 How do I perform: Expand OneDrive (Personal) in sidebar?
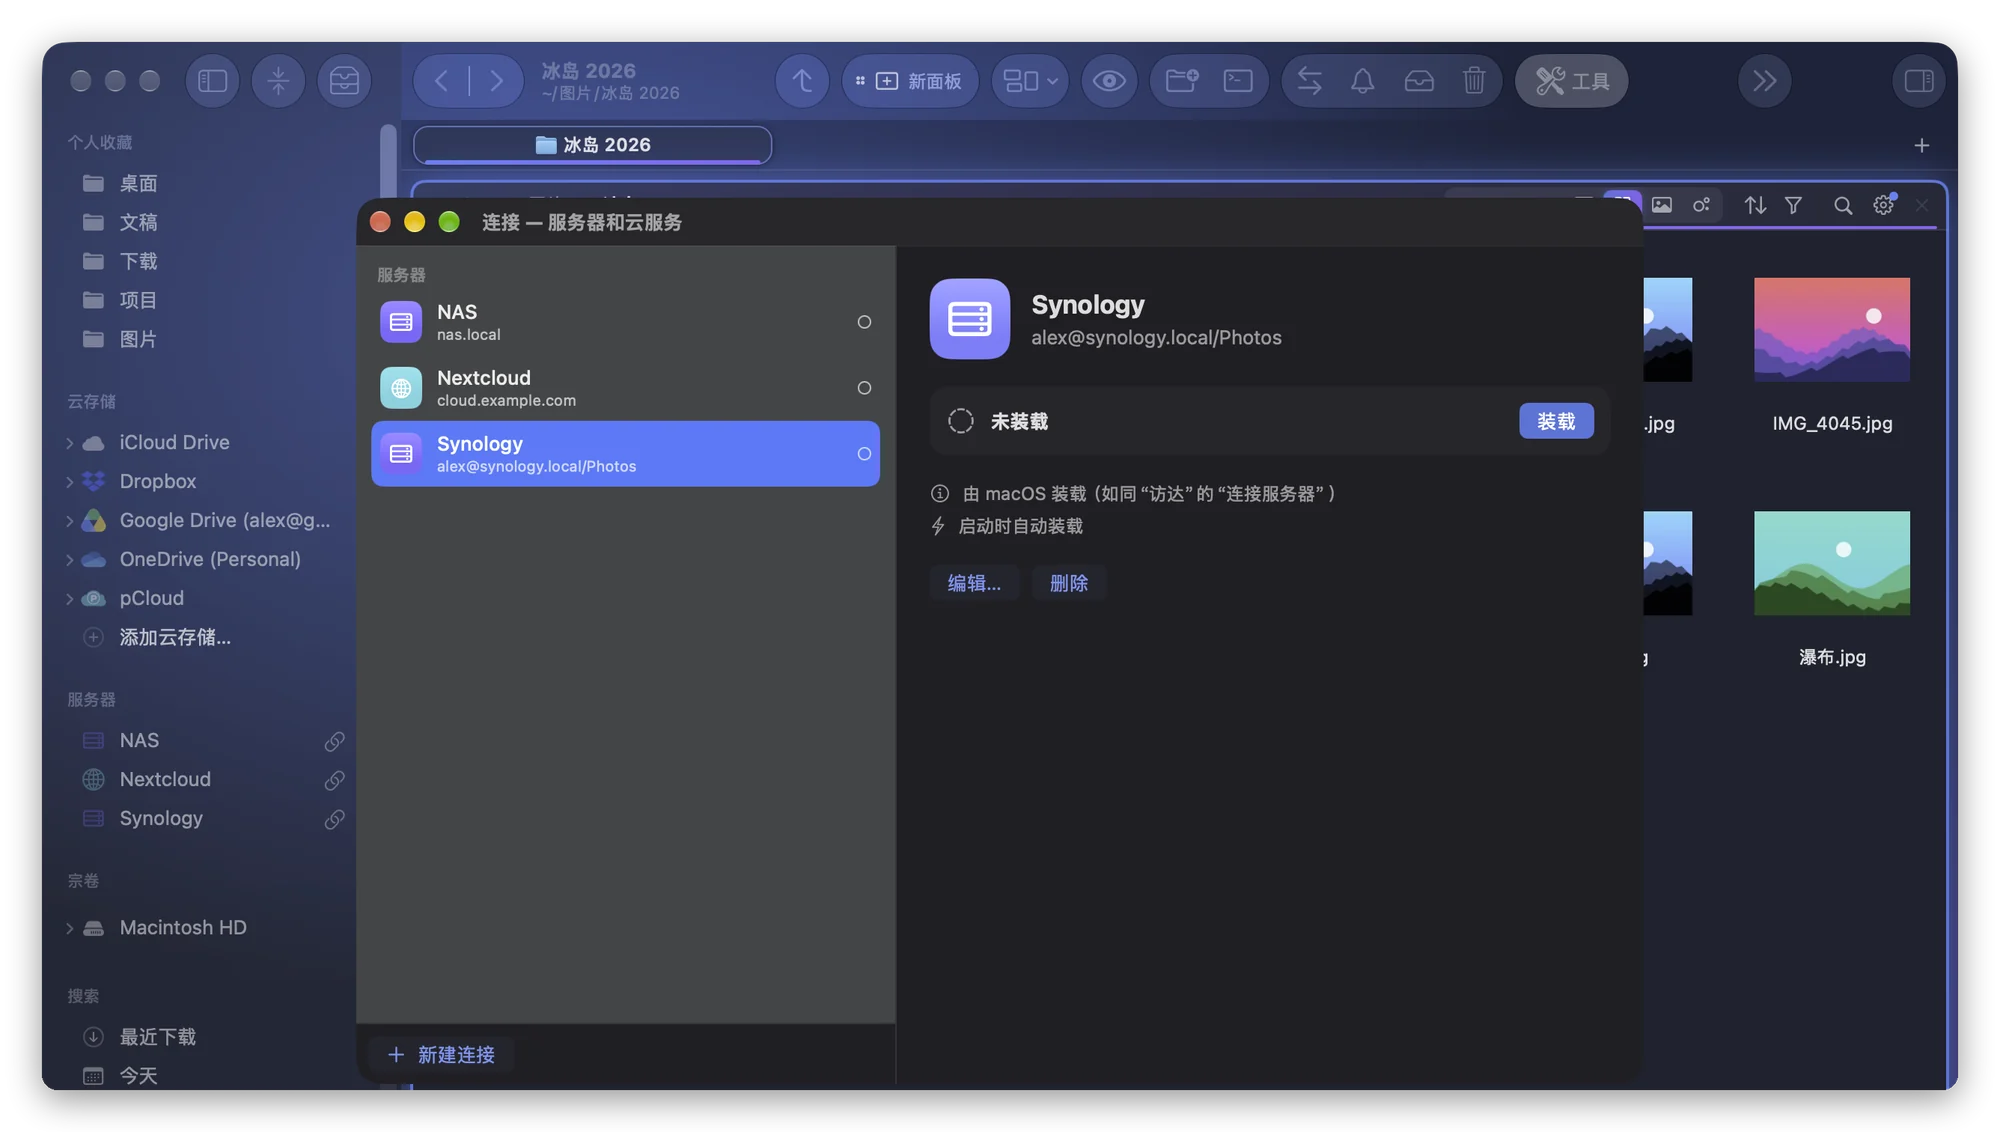coord(70,560)
